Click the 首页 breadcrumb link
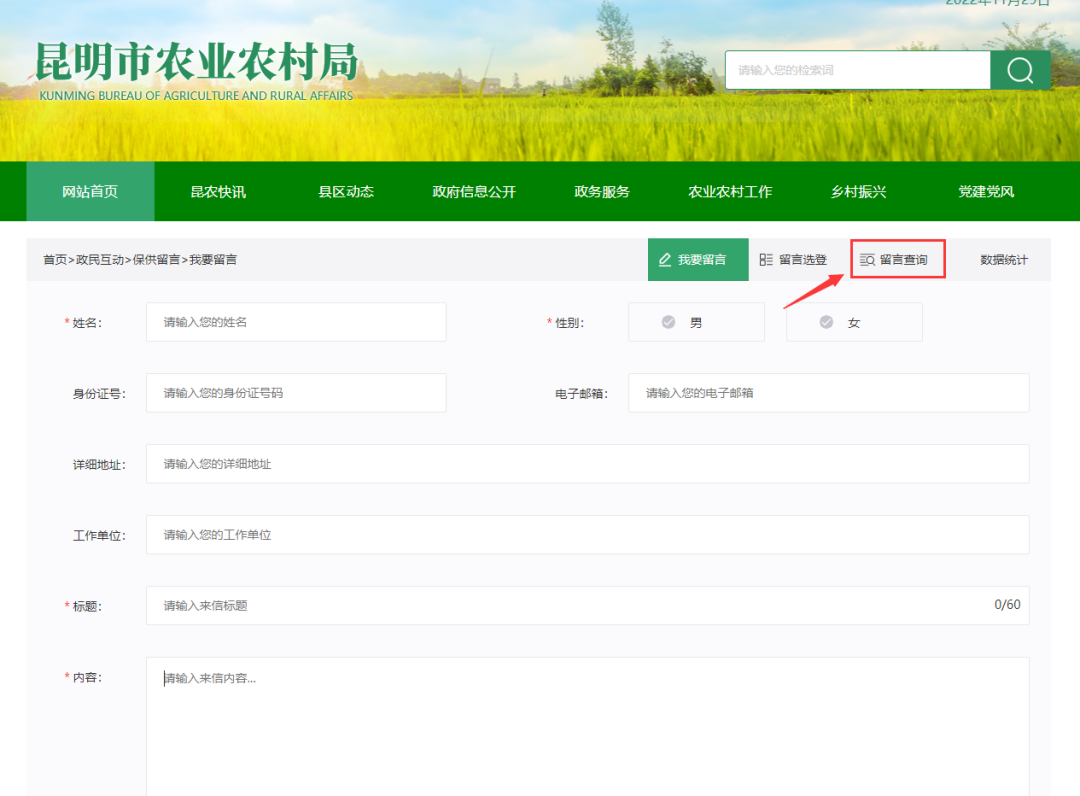Screen dimensions: 1080x796 (55, 260)
